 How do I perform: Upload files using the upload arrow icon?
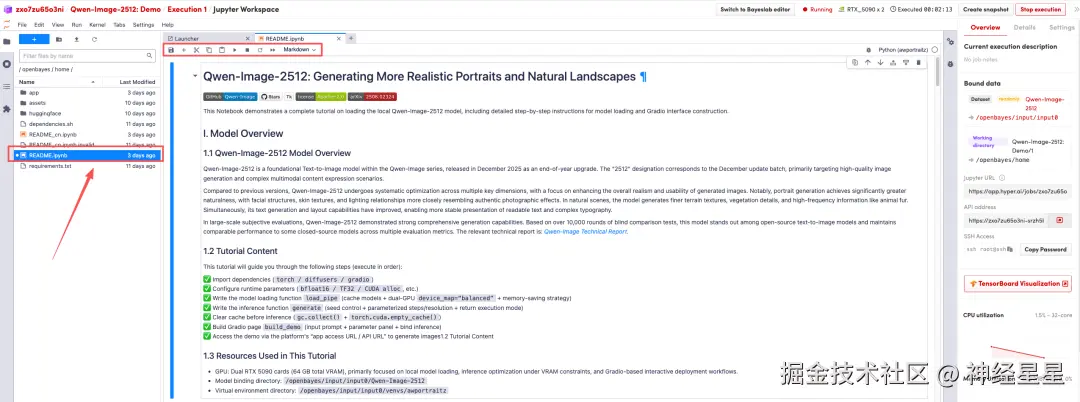[76, 39]
